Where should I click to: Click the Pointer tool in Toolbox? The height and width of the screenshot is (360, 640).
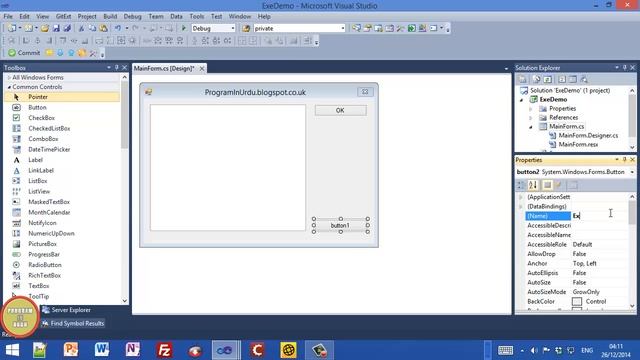[62, 97]
